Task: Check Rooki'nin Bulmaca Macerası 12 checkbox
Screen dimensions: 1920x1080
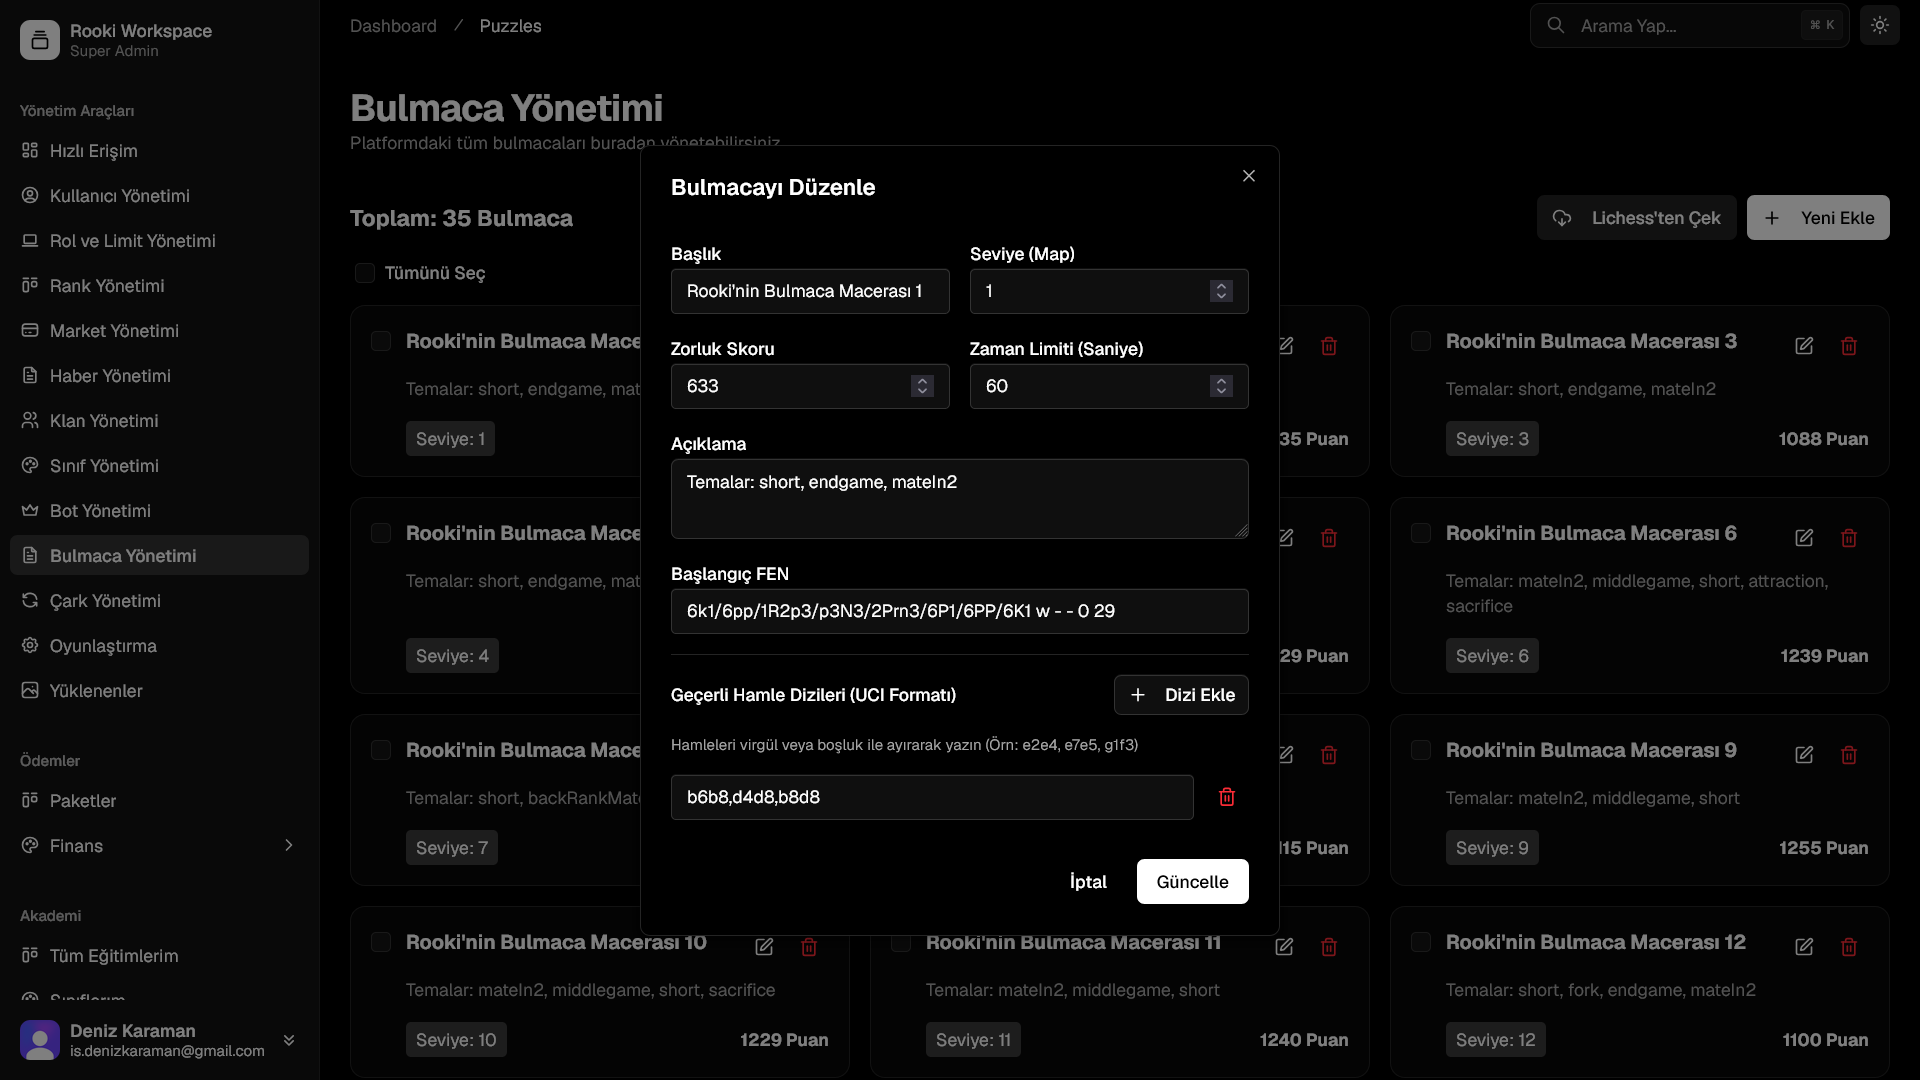Action: coord(1421,942)
